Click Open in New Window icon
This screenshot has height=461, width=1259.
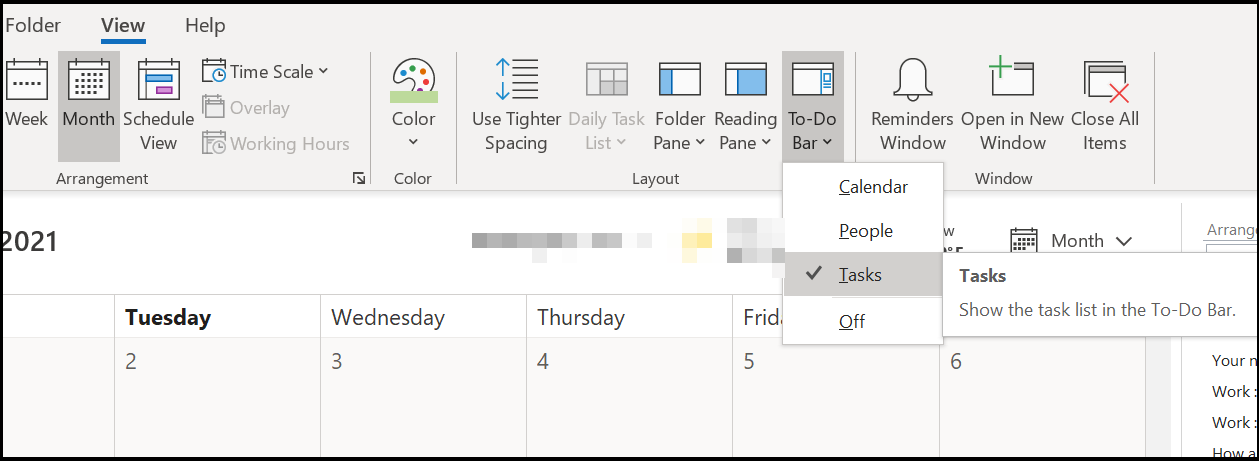point(1012,80)
